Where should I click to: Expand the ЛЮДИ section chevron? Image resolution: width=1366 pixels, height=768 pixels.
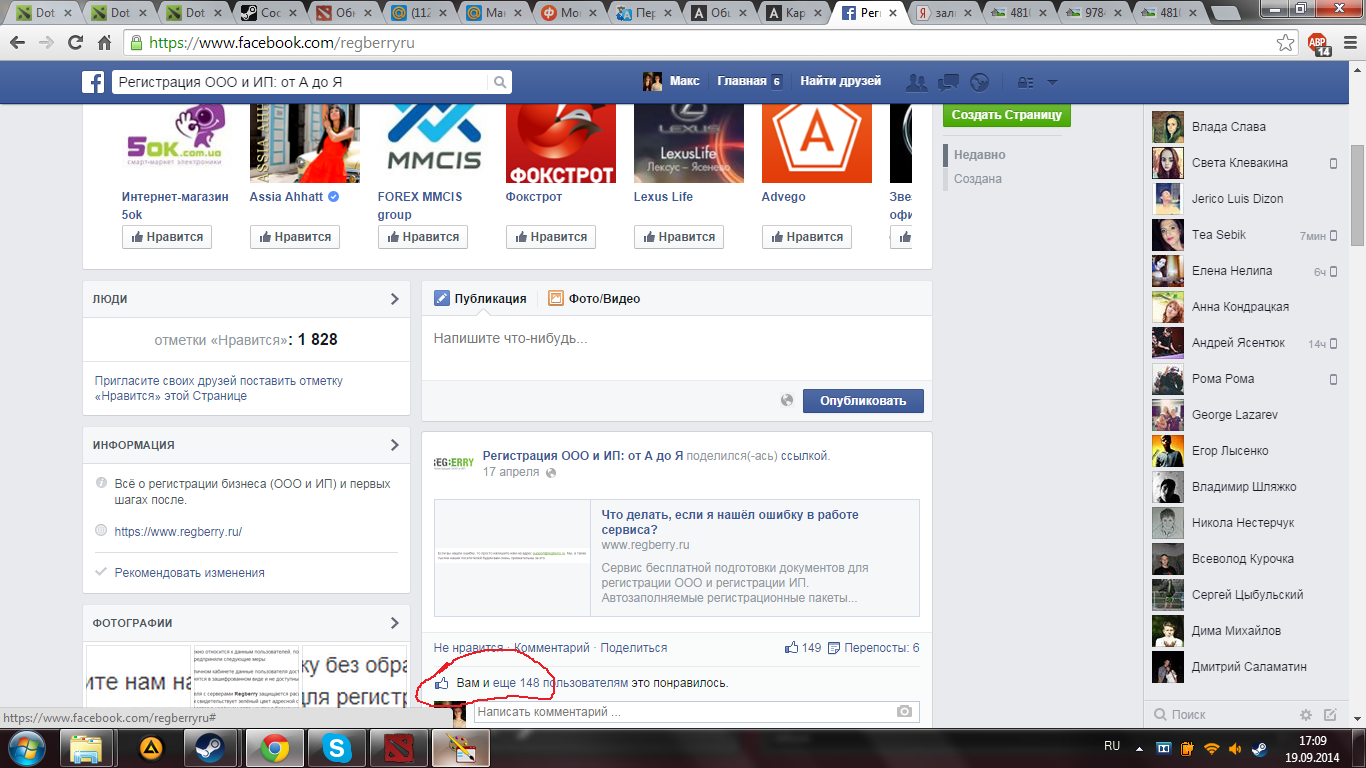click(x=395, y=299)
